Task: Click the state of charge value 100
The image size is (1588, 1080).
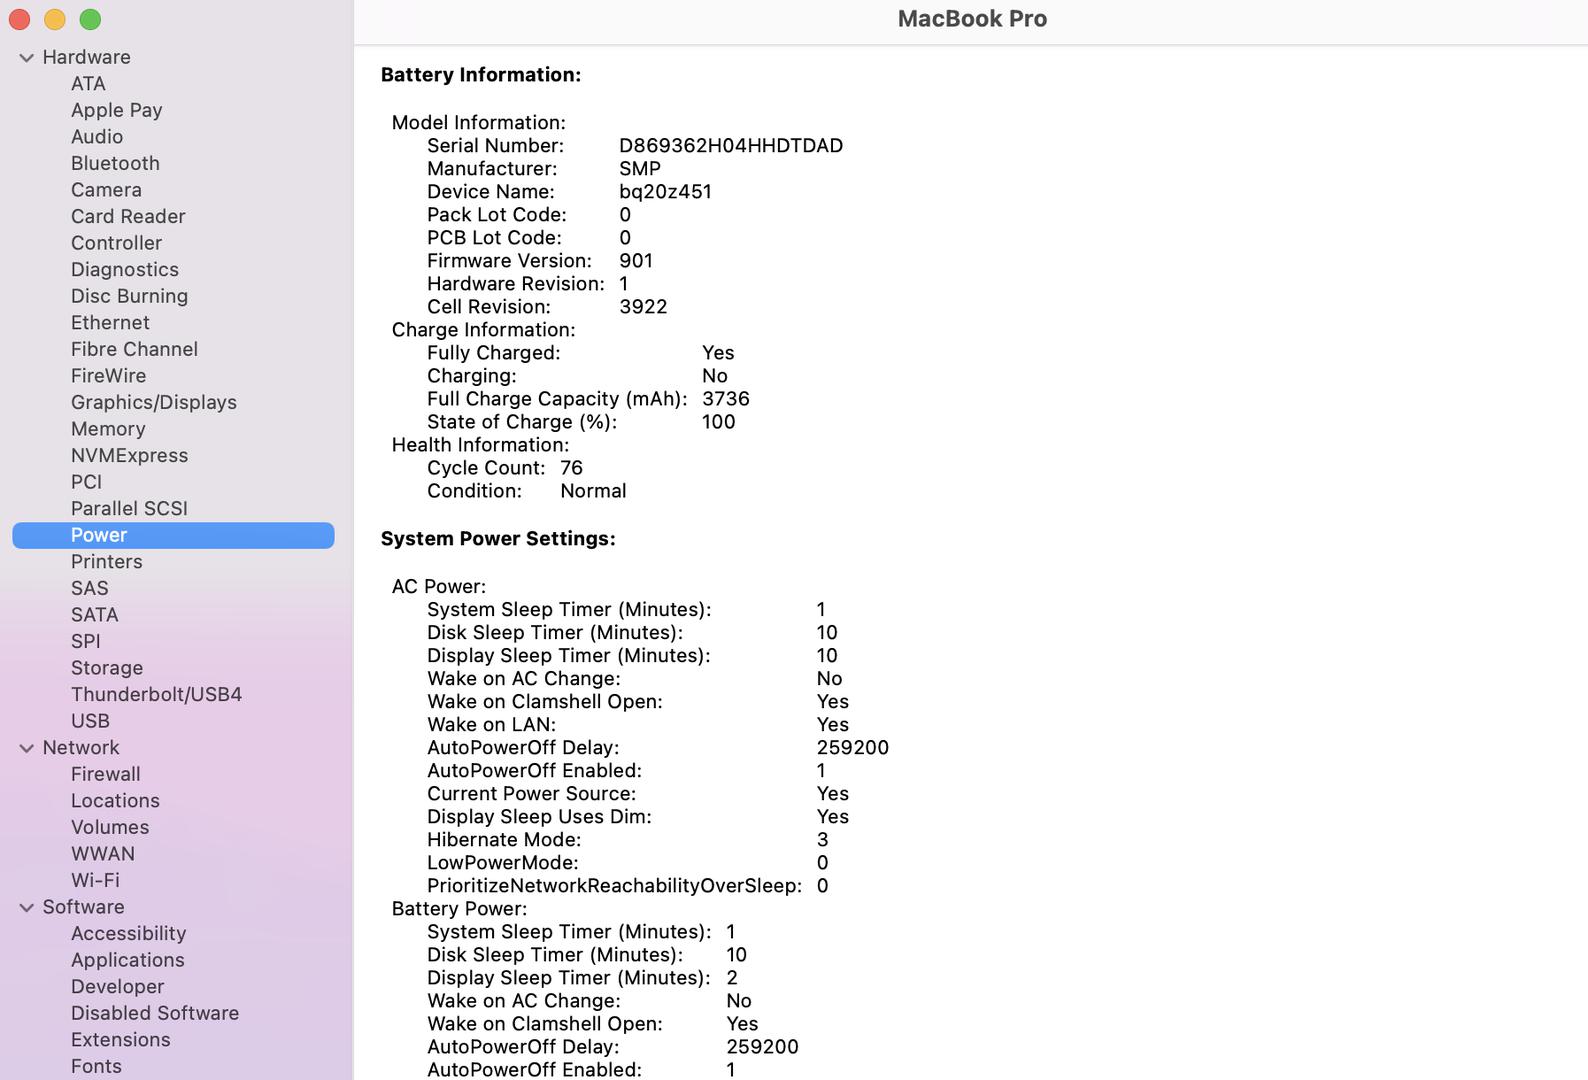Action: 718,422
